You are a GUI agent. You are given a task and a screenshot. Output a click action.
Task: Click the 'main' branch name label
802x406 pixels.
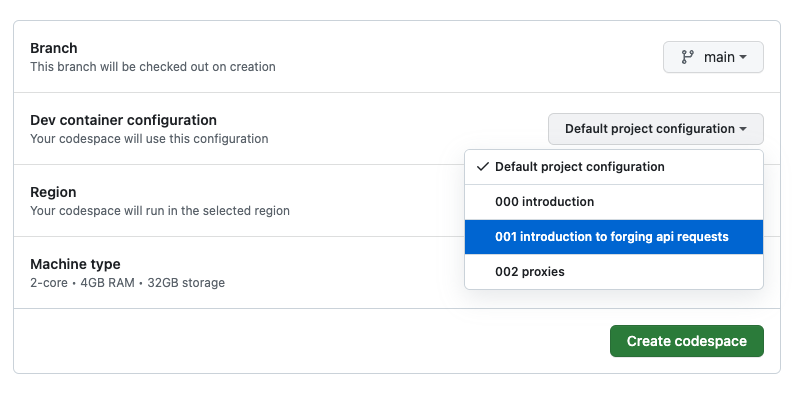pyautogui.click(x=719, y=57)
